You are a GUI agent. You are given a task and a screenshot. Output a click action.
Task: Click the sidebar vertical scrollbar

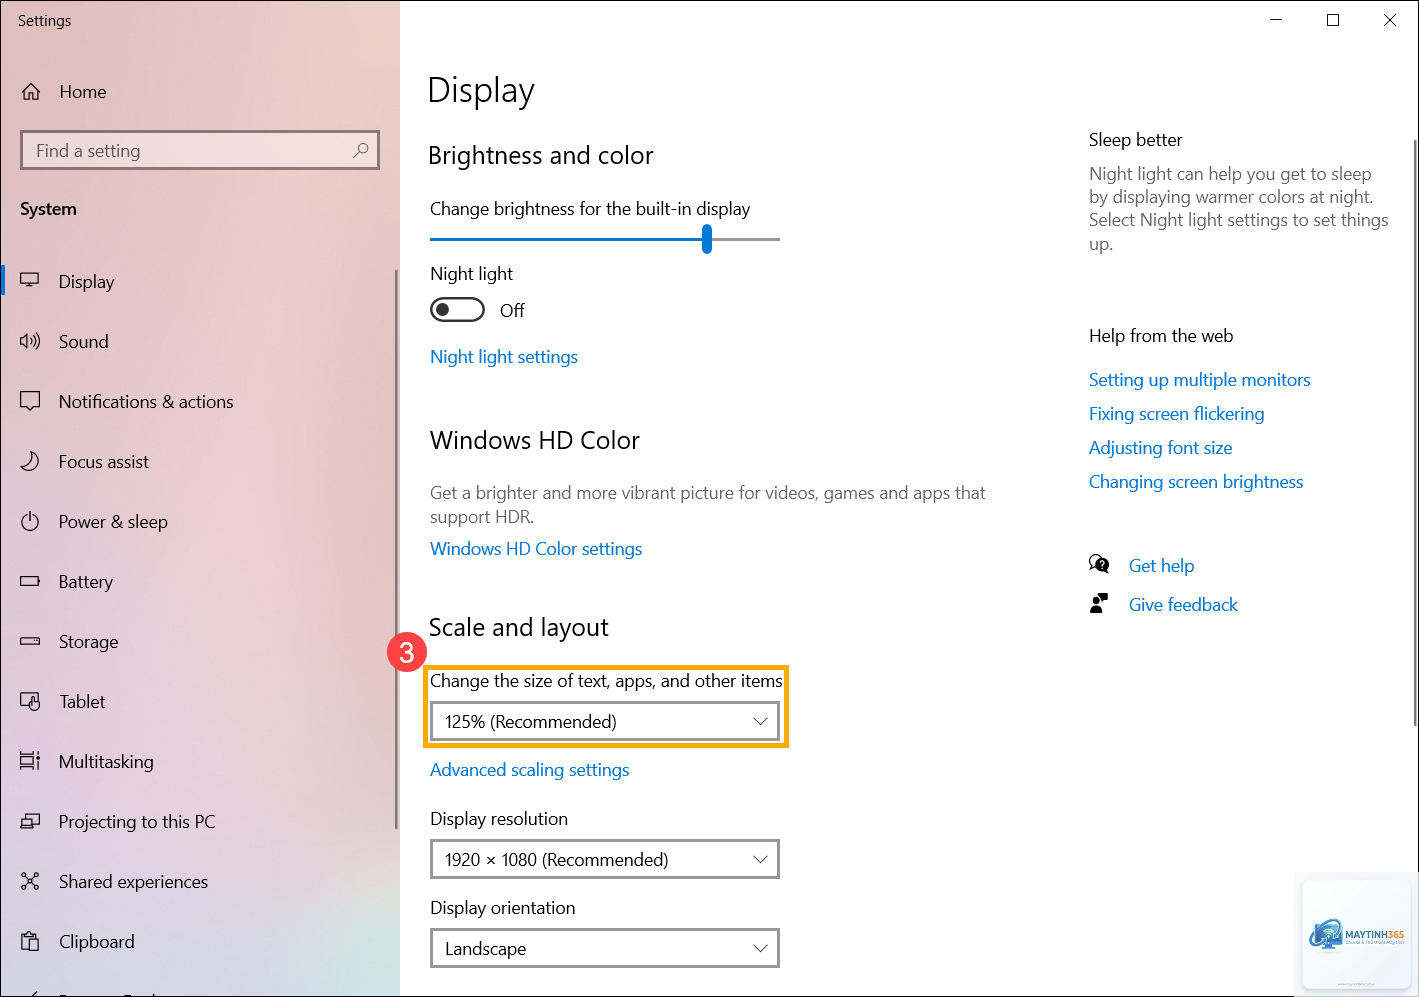396,548
